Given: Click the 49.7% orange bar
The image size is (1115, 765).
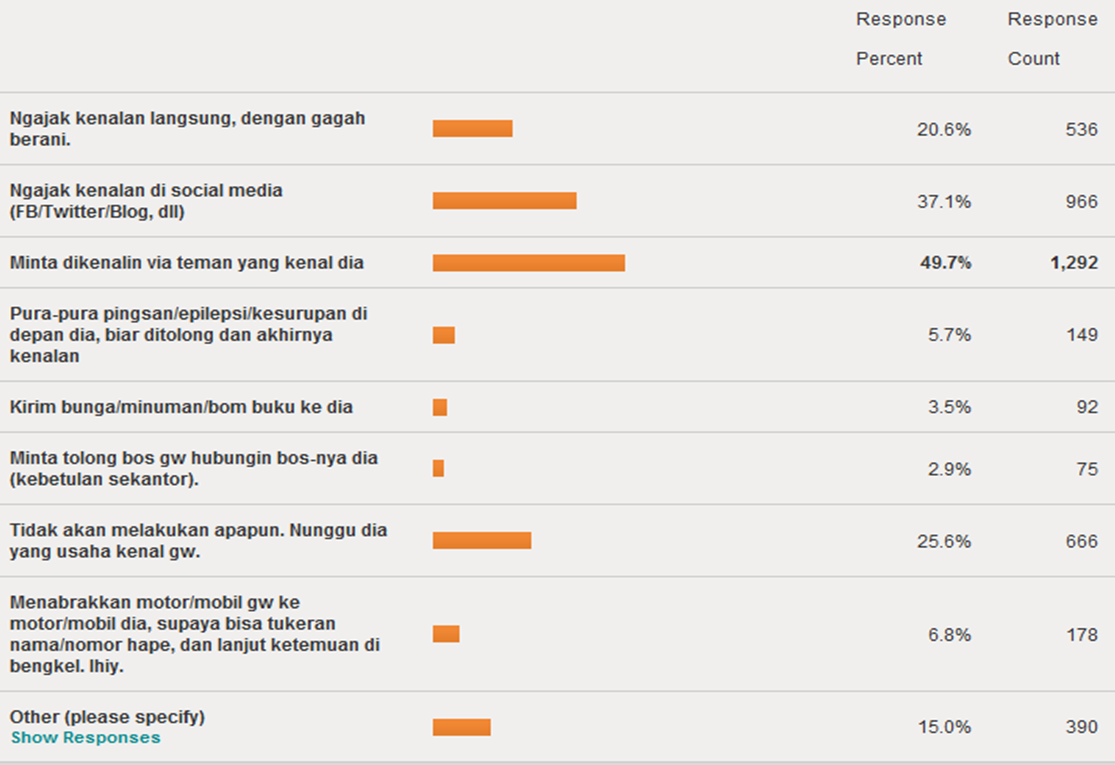Looking at the screenshot, I should point(528,263).
